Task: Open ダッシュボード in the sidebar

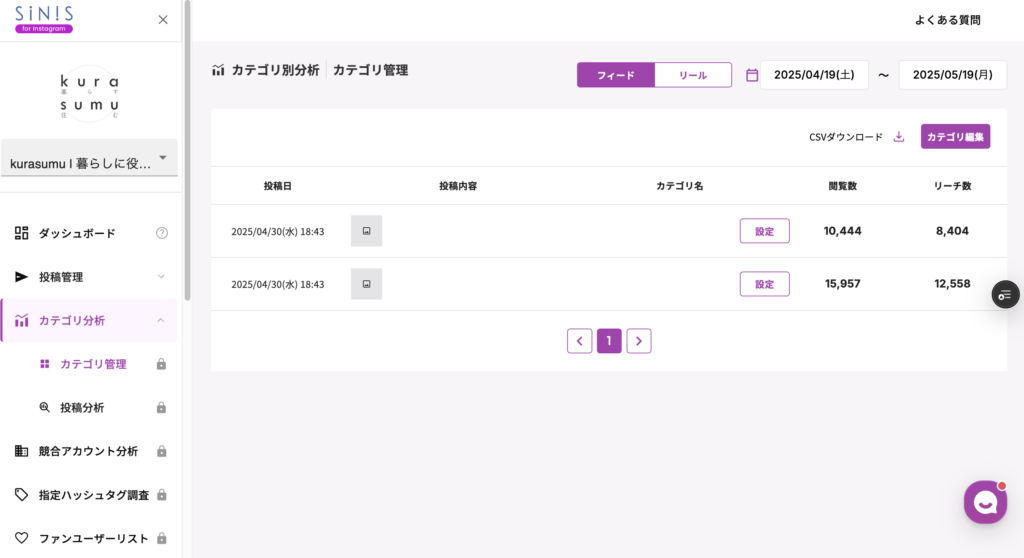Action: click(x=77, y=233)
